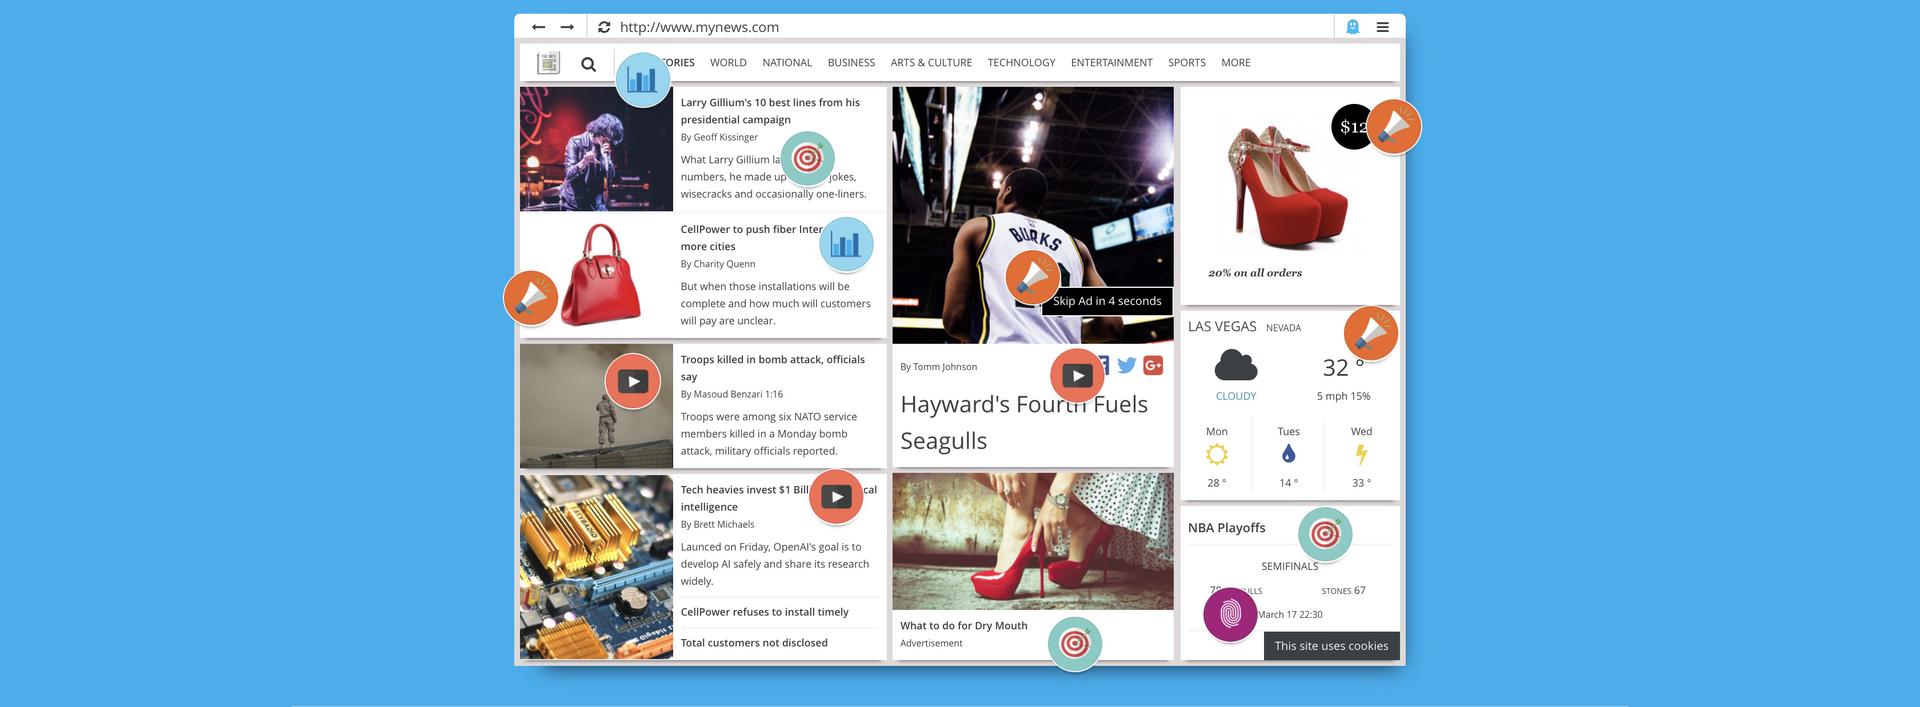Click the concert singer thumbnail
Viewport: 1920px width, 707px height.
(596, 149)
